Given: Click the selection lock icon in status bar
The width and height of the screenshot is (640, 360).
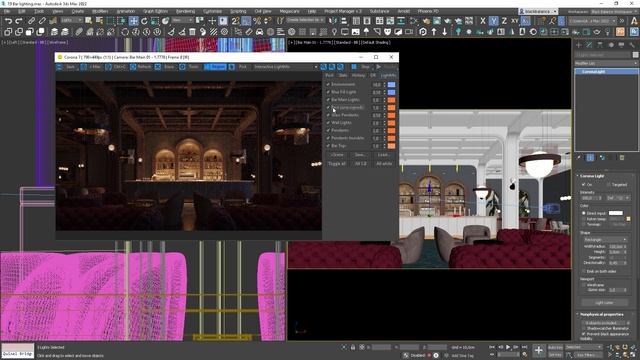Looking at the screenshot, I should [353, 347].
